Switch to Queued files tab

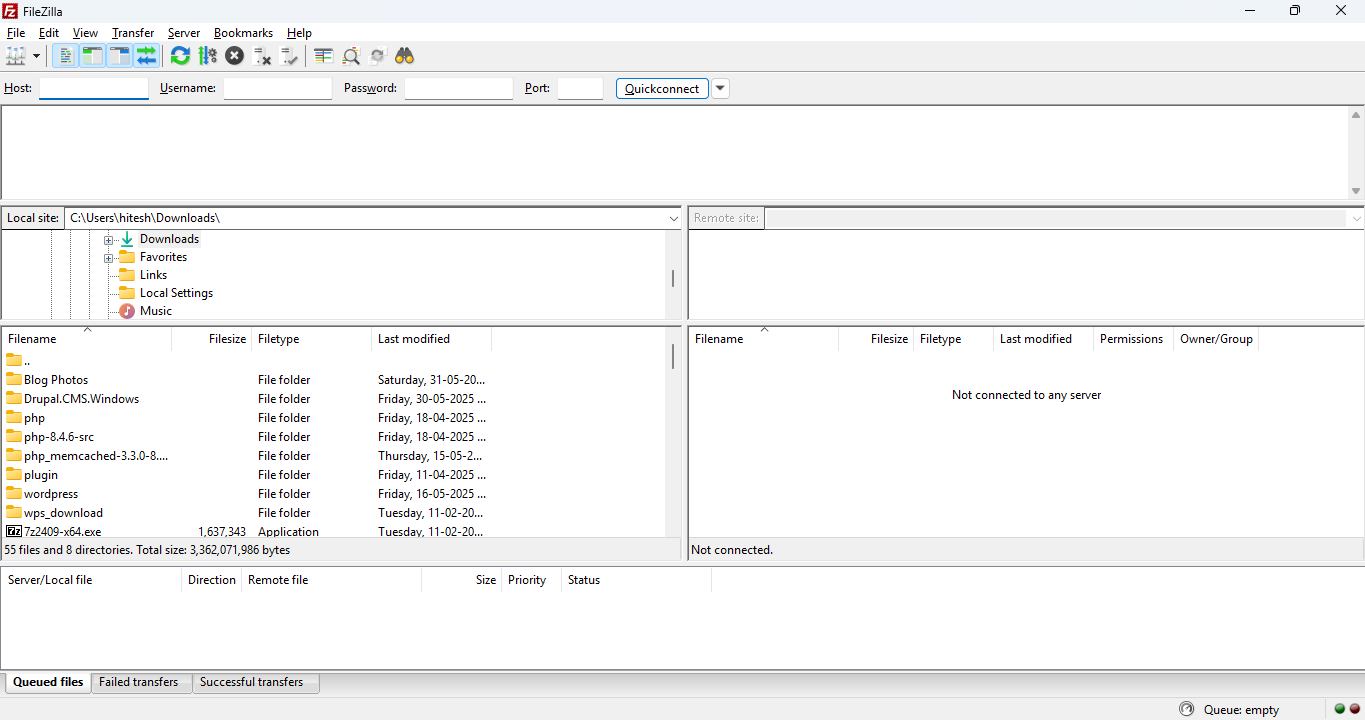[x=48, y=682]
